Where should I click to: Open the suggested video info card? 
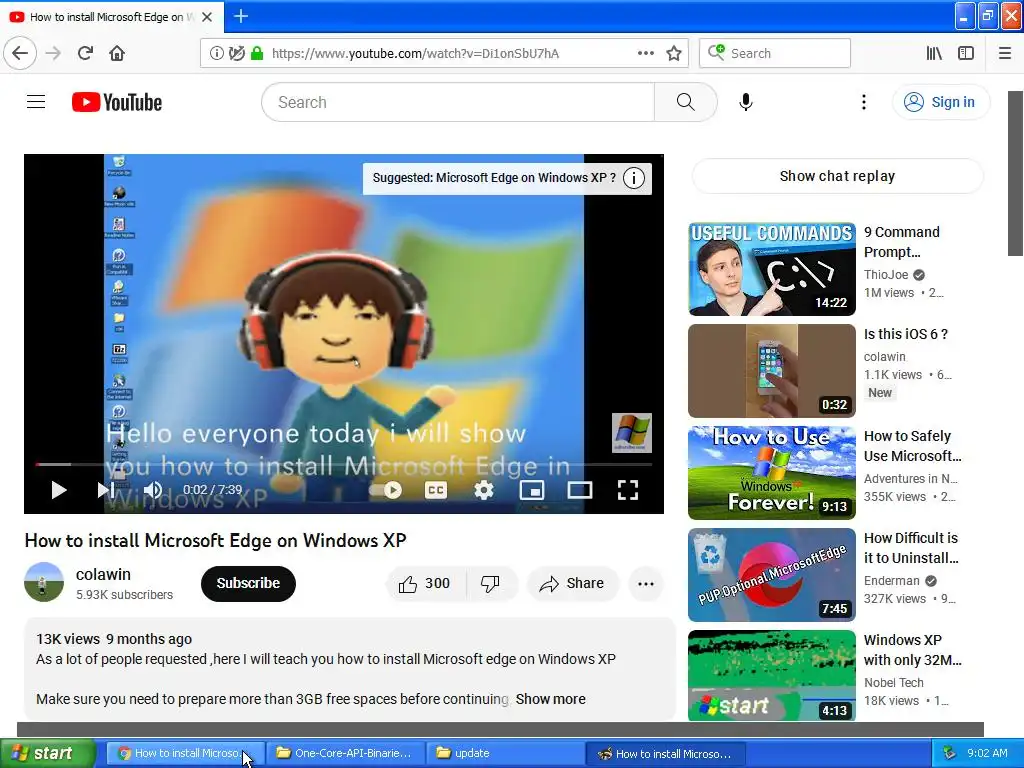tap(507, 178)
